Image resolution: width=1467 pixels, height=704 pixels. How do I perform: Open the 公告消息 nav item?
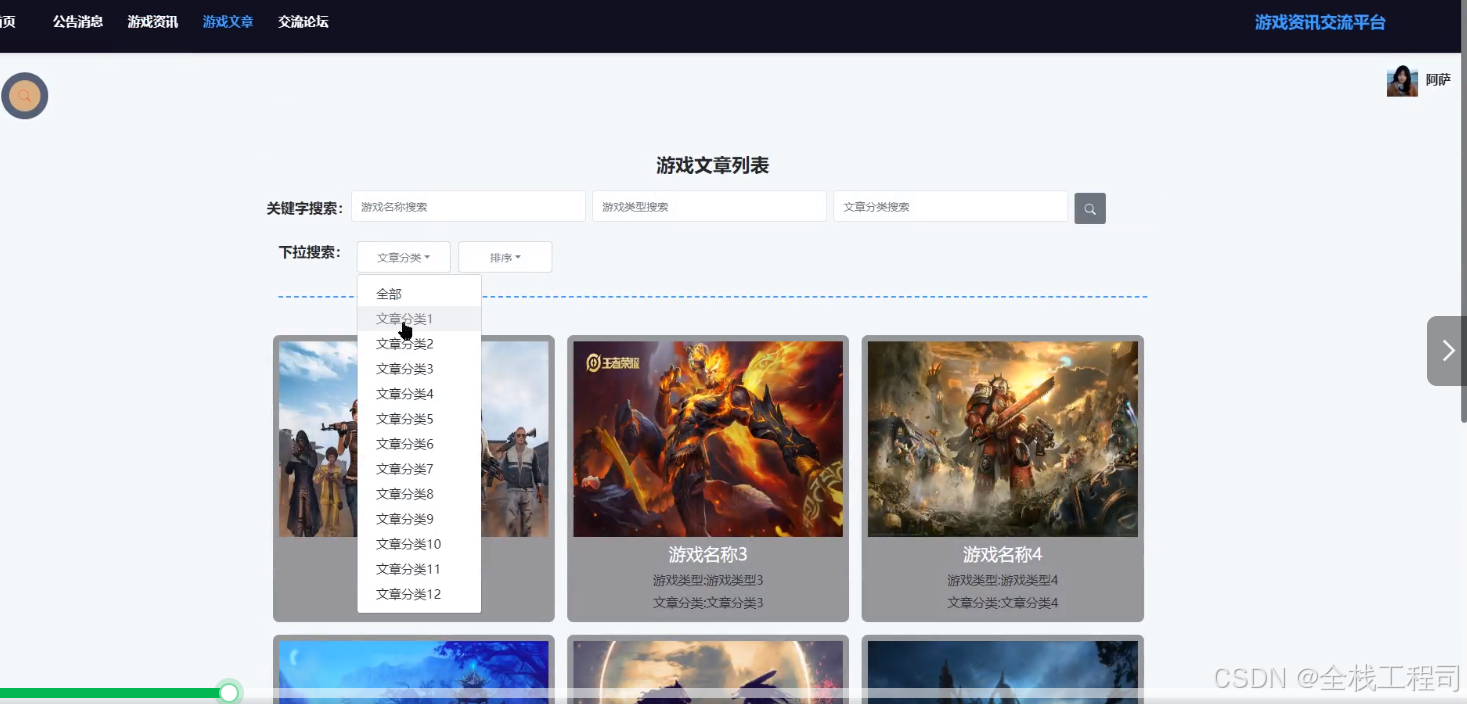click(x=78, y=21)
